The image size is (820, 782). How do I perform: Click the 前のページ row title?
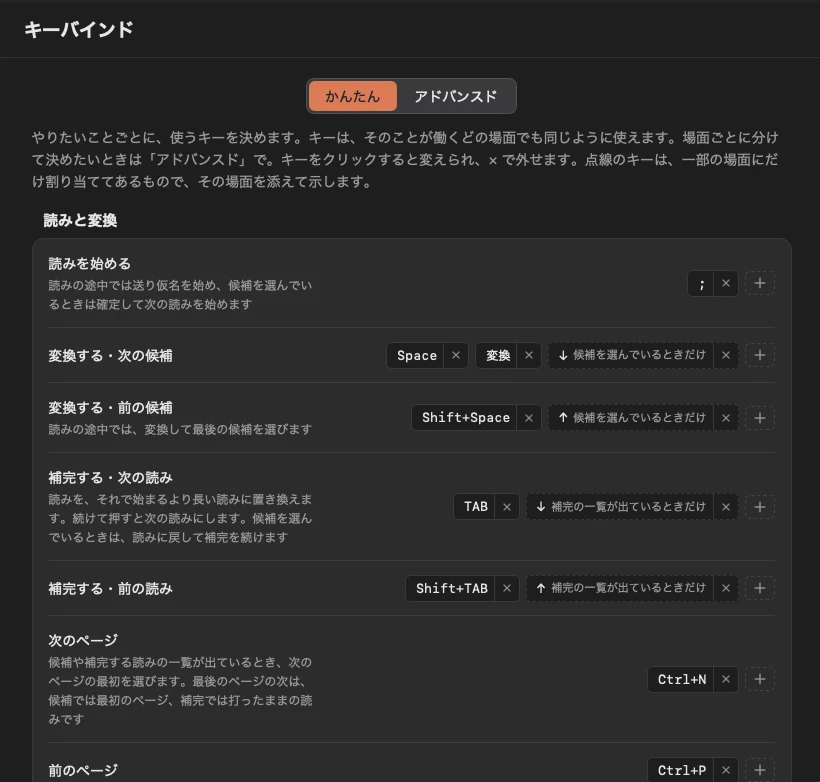[83, 770]
